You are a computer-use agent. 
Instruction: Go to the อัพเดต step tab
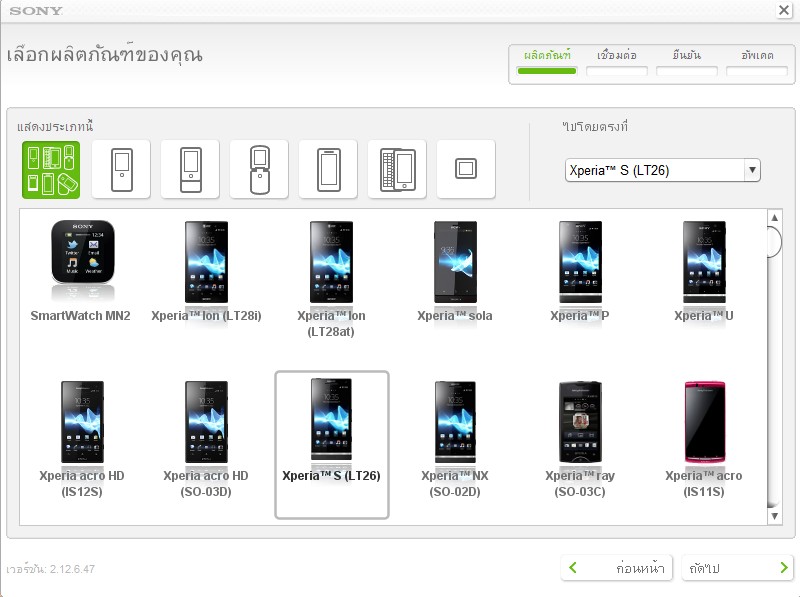[x=757, y=62]
